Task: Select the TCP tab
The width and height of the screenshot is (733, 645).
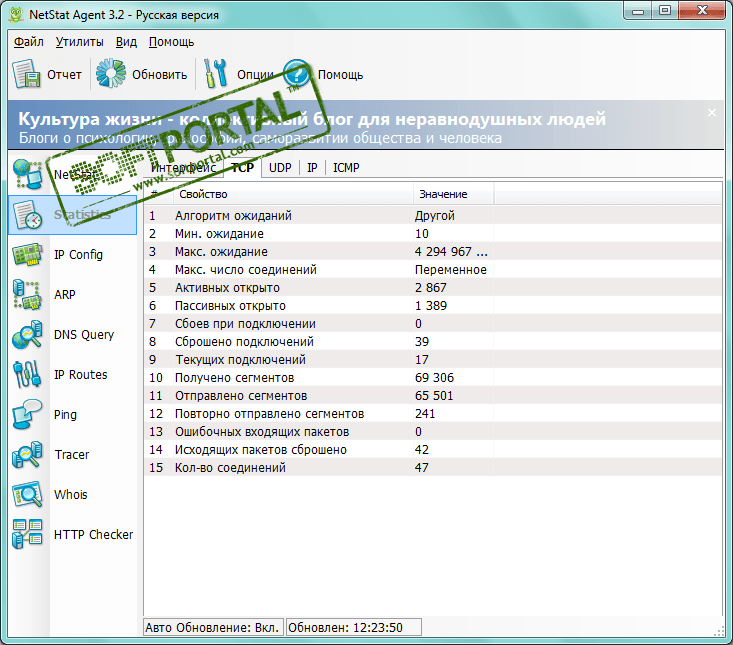Action: pos(243,168)
